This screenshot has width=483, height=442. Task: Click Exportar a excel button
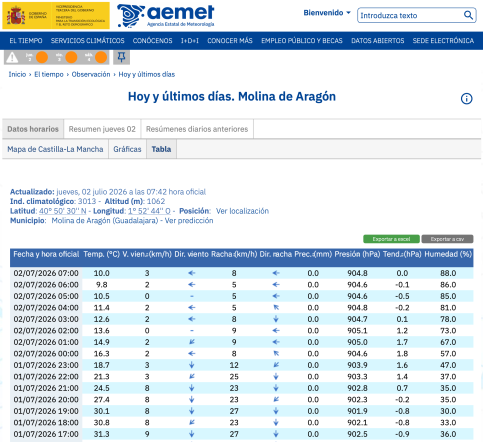(391, 239)
